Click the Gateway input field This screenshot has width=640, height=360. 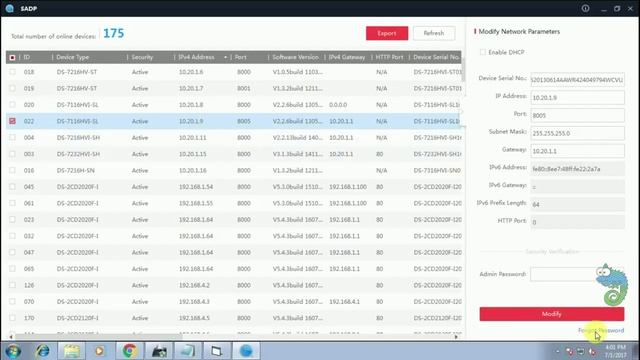click(577, 151)
